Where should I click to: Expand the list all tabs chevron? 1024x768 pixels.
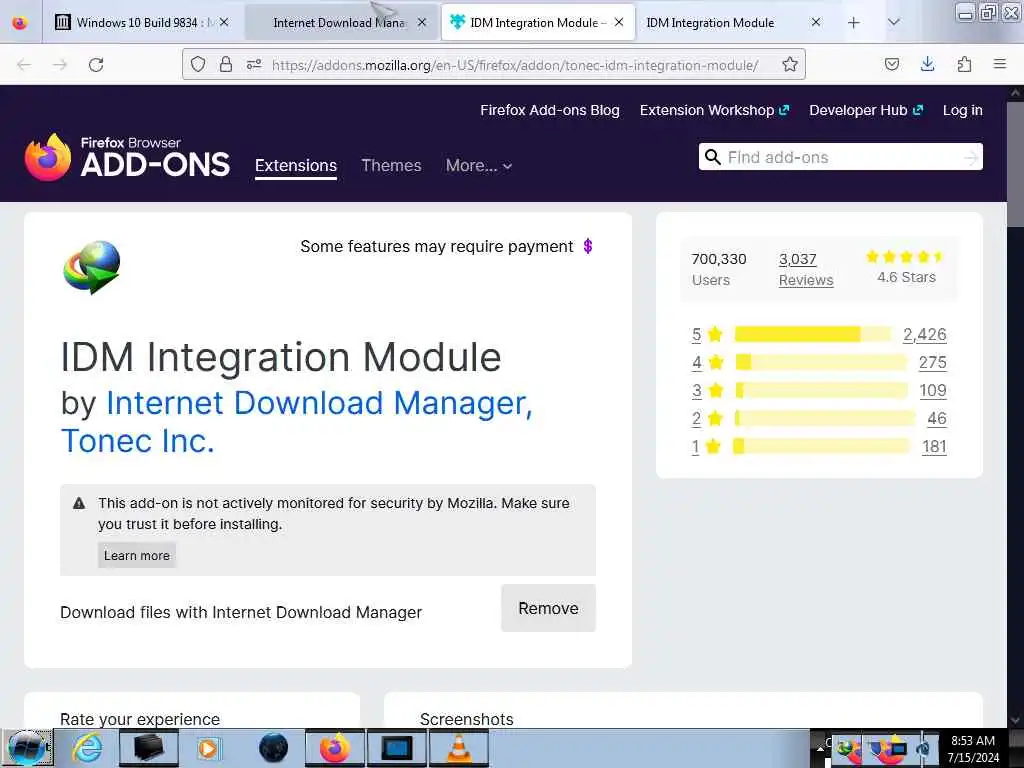click(x=894, y=23)
